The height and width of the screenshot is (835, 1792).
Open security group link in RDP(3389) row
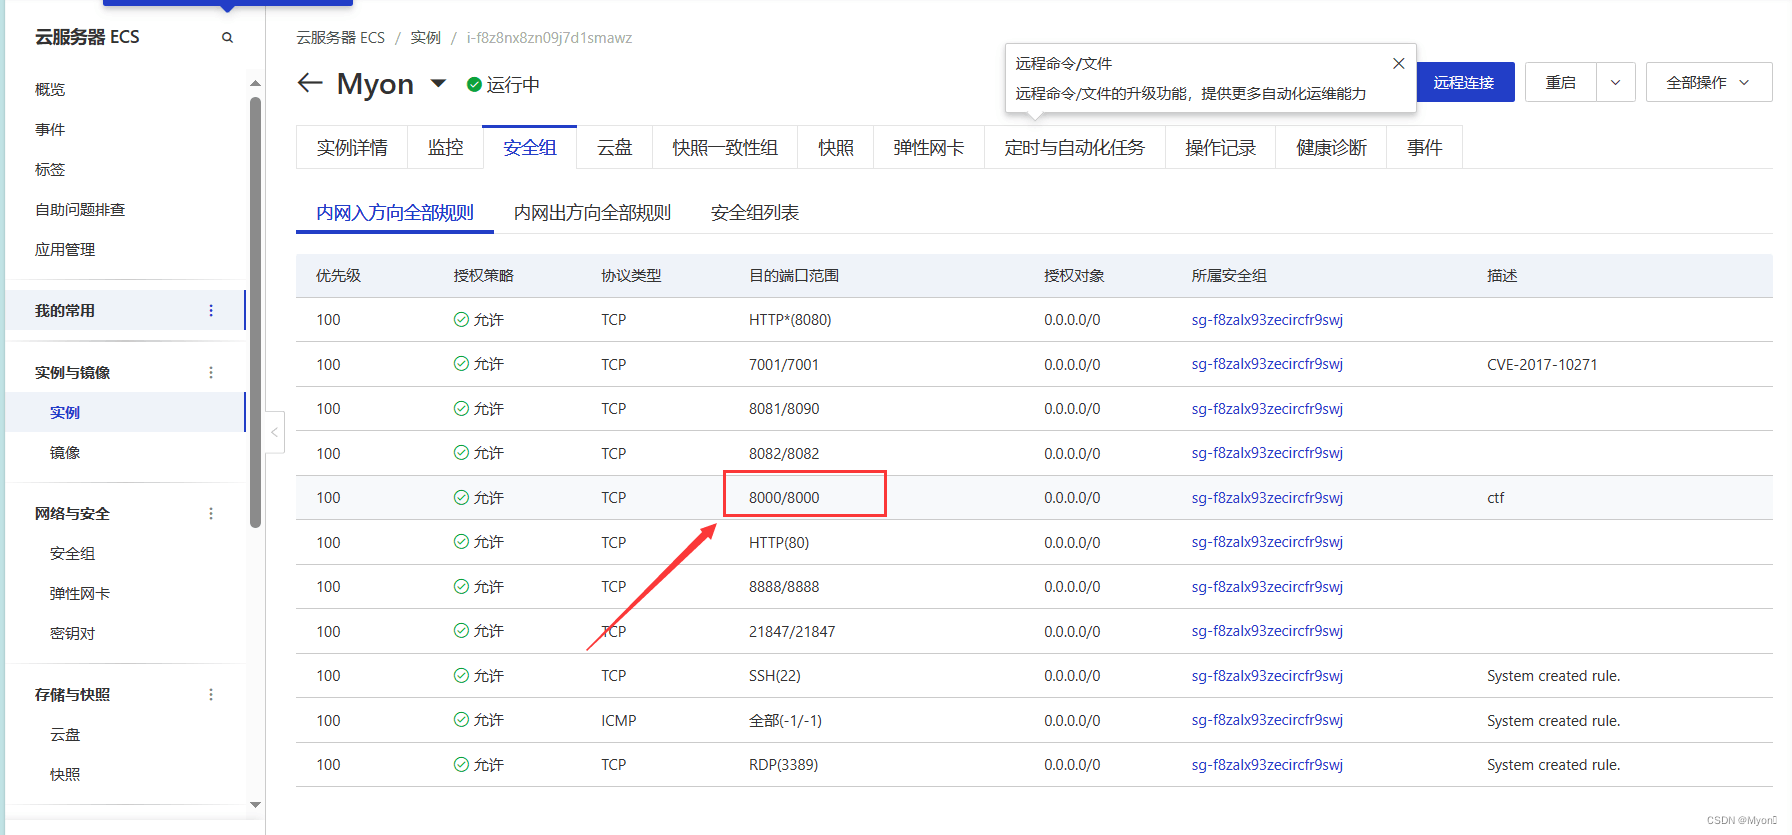click(1267, 765)
